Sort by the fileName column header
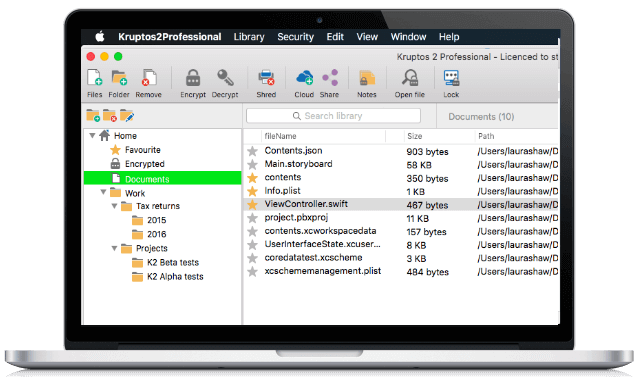The width and height of the screenshot is (640, 377). [x=280, y=136]
